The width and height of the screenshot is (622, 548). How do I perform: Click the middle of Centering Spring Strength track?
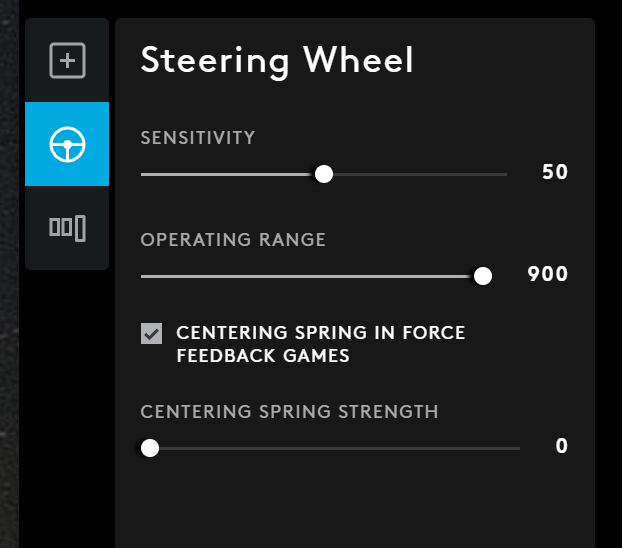point(335,448)
